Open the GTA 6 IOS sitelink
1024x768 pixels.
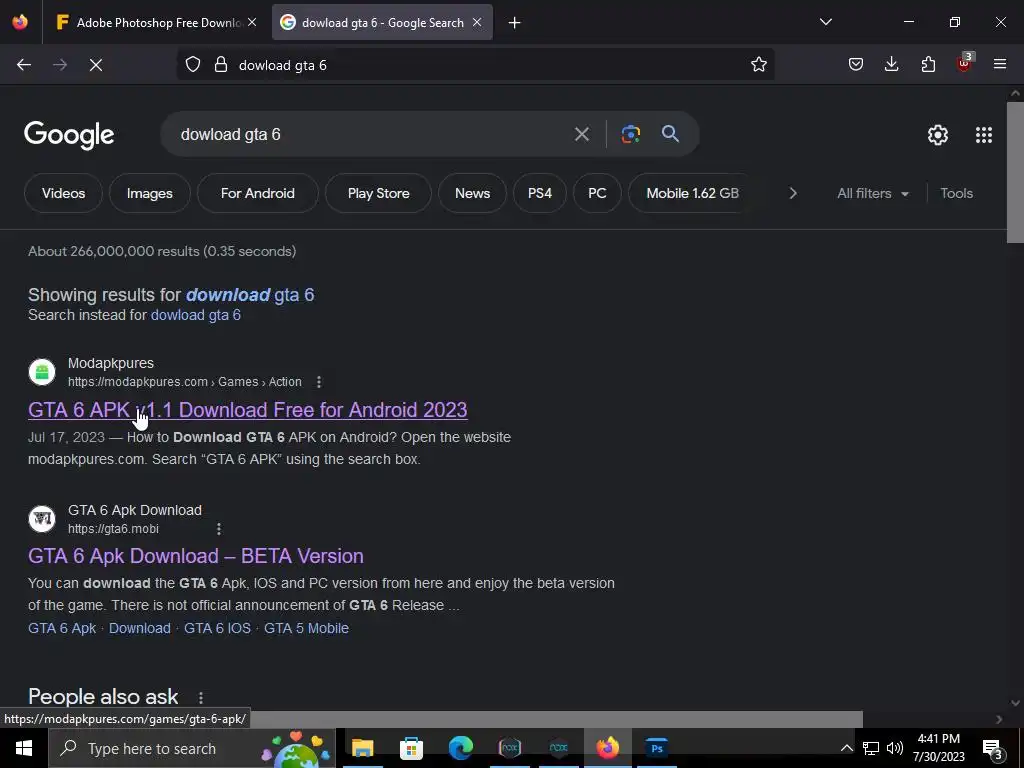[x=217, y=628]
